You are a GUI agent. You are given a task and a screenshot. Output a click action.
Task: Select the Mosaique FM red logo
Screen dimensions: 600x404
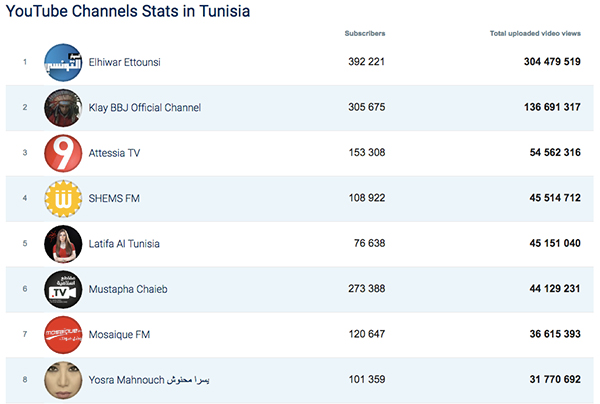point(63,335)
